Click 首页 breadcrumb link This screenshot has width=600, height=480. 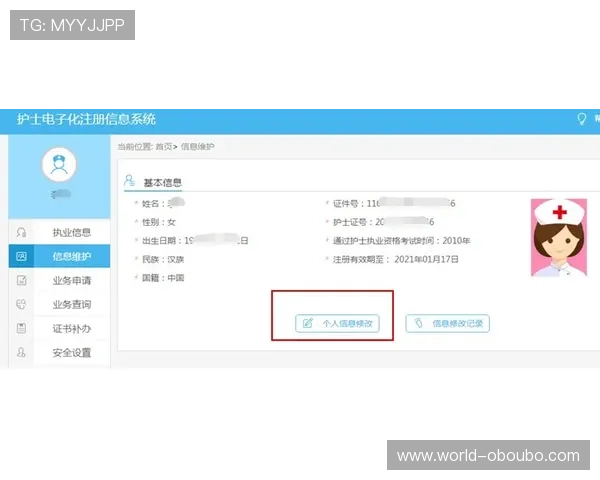pos(164,147)
